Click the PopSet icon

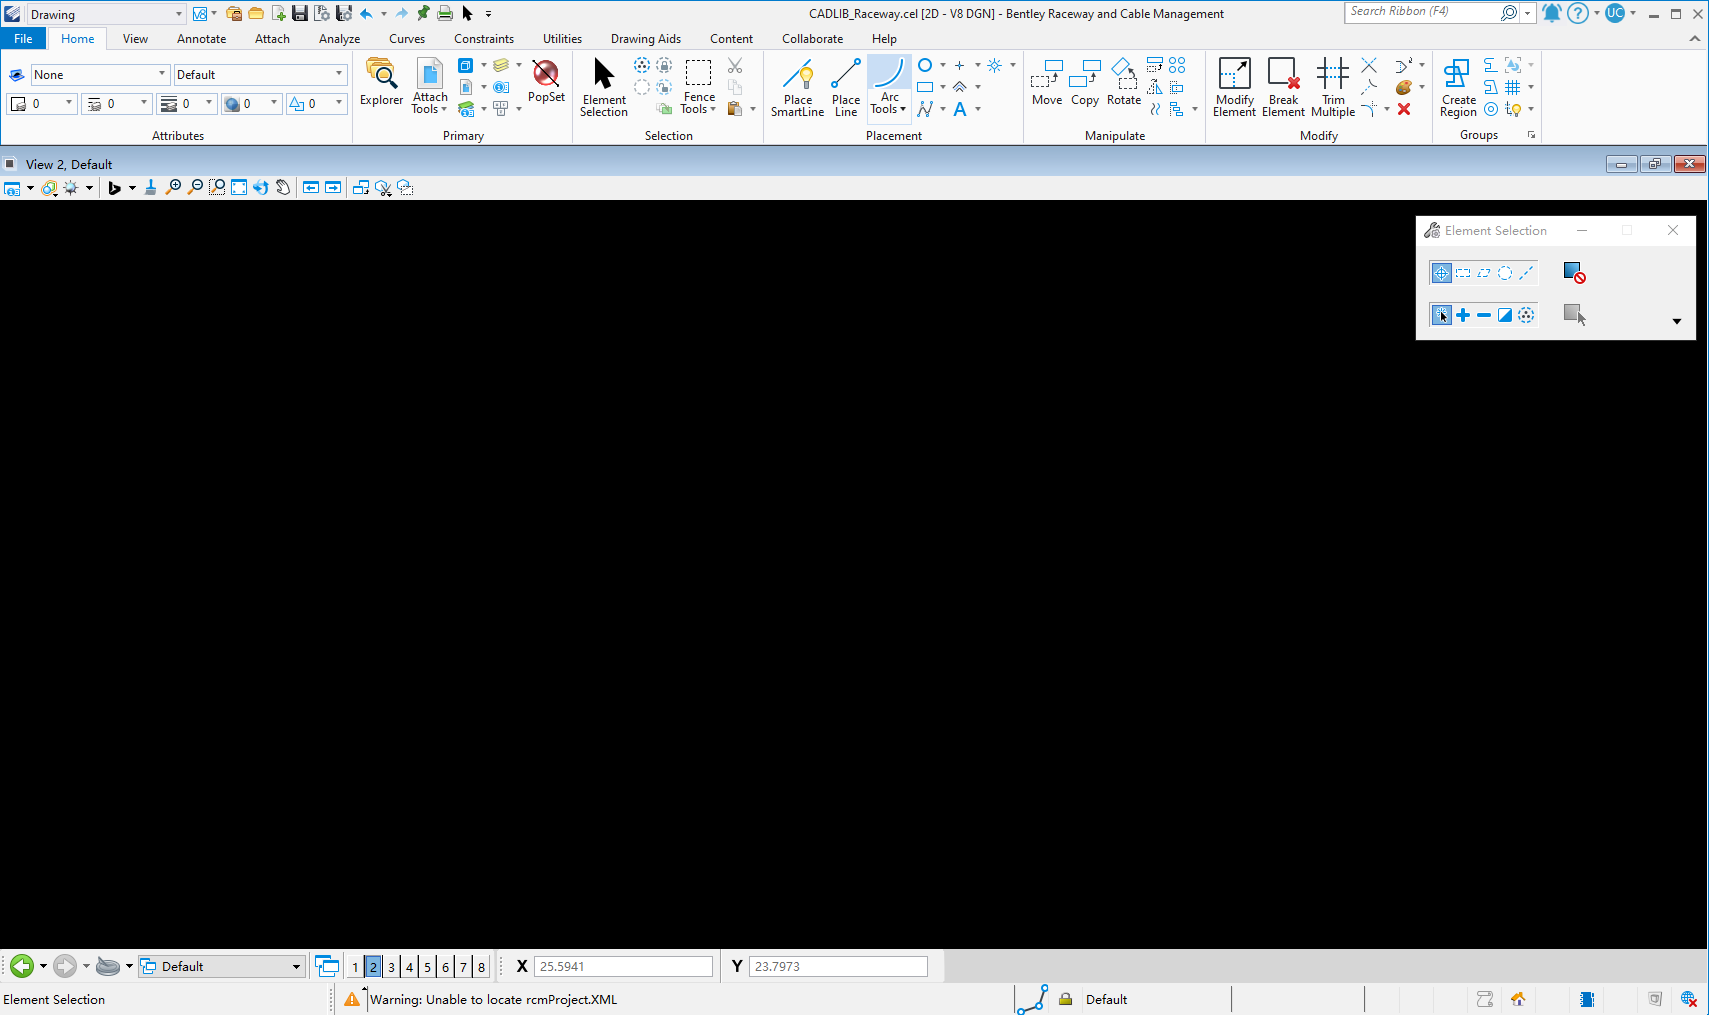click(x=546, y=81)
